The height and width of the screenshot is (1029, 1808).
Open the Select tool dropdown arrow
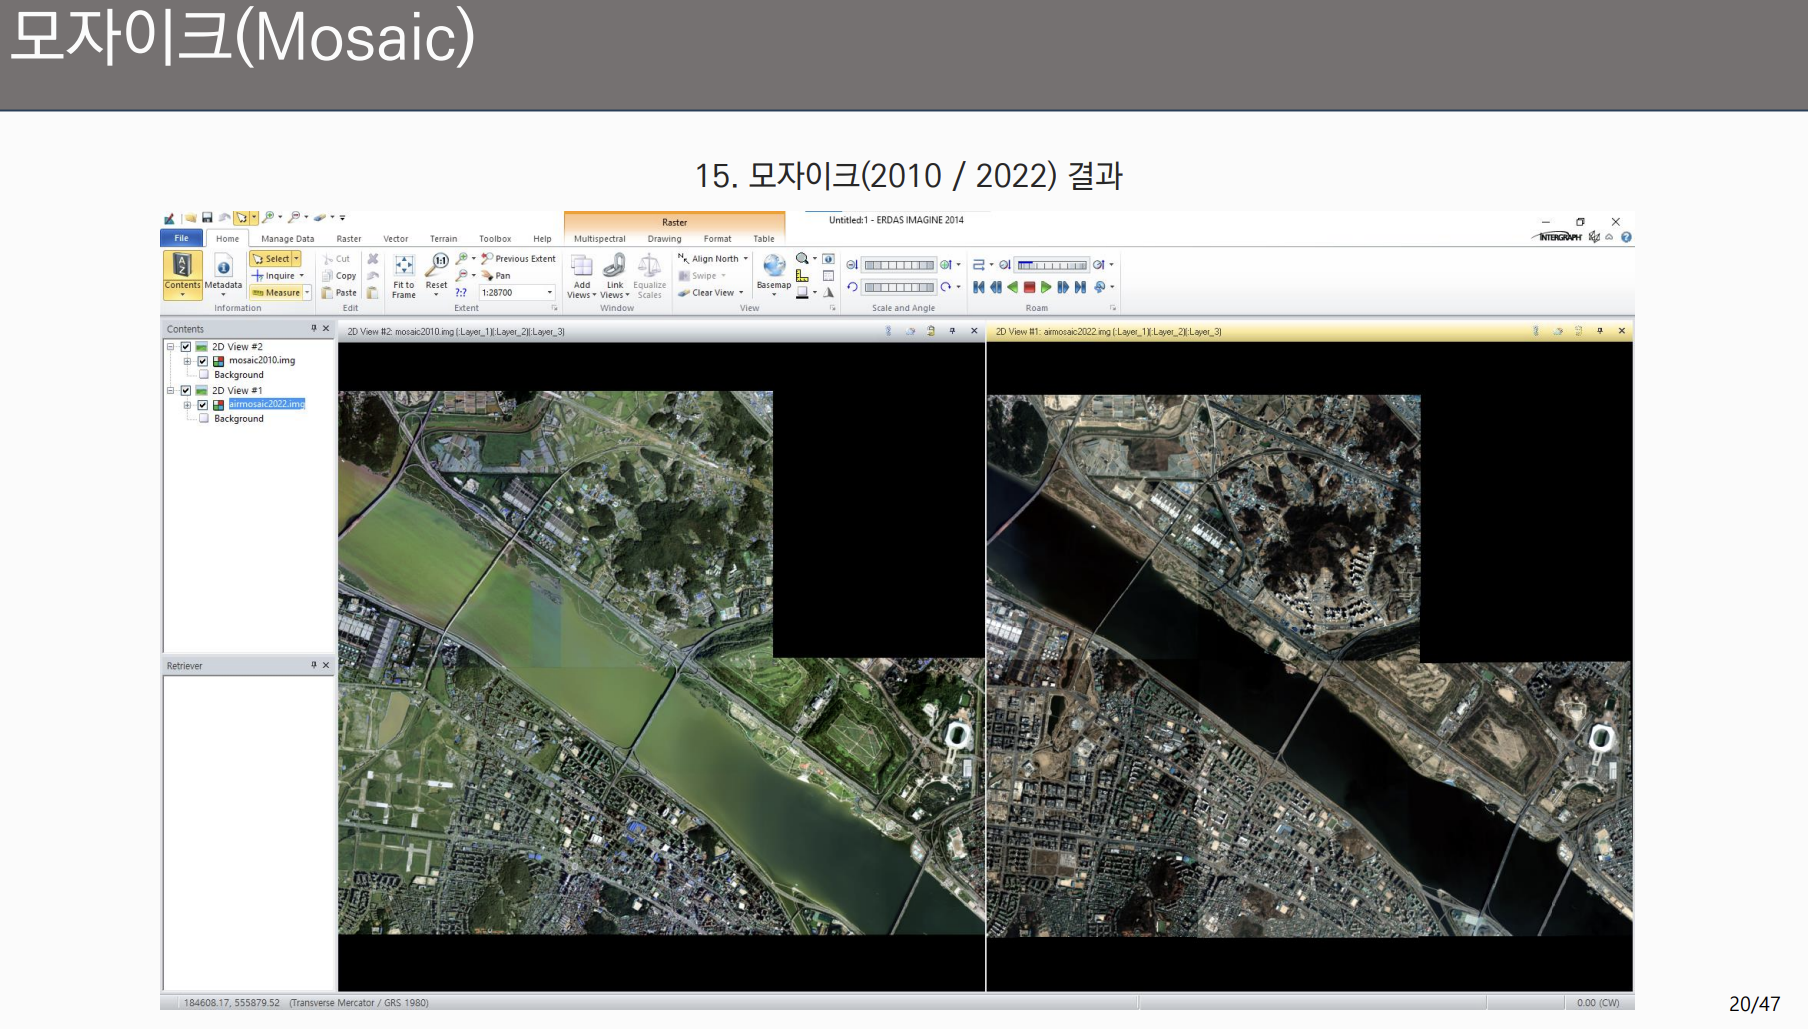click(x=296, y=259)
